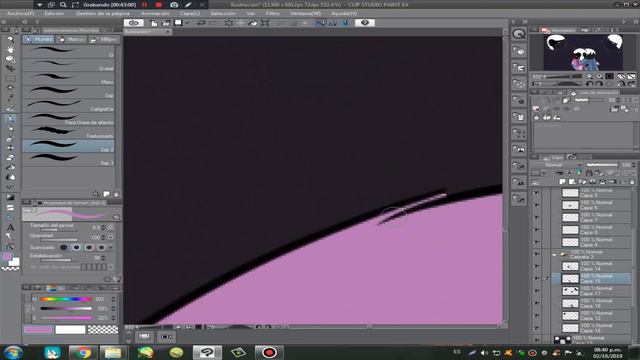This screenshot has width=640, height=360.
Task: Open the Archivo(F) menu
Action: point(21,13)
